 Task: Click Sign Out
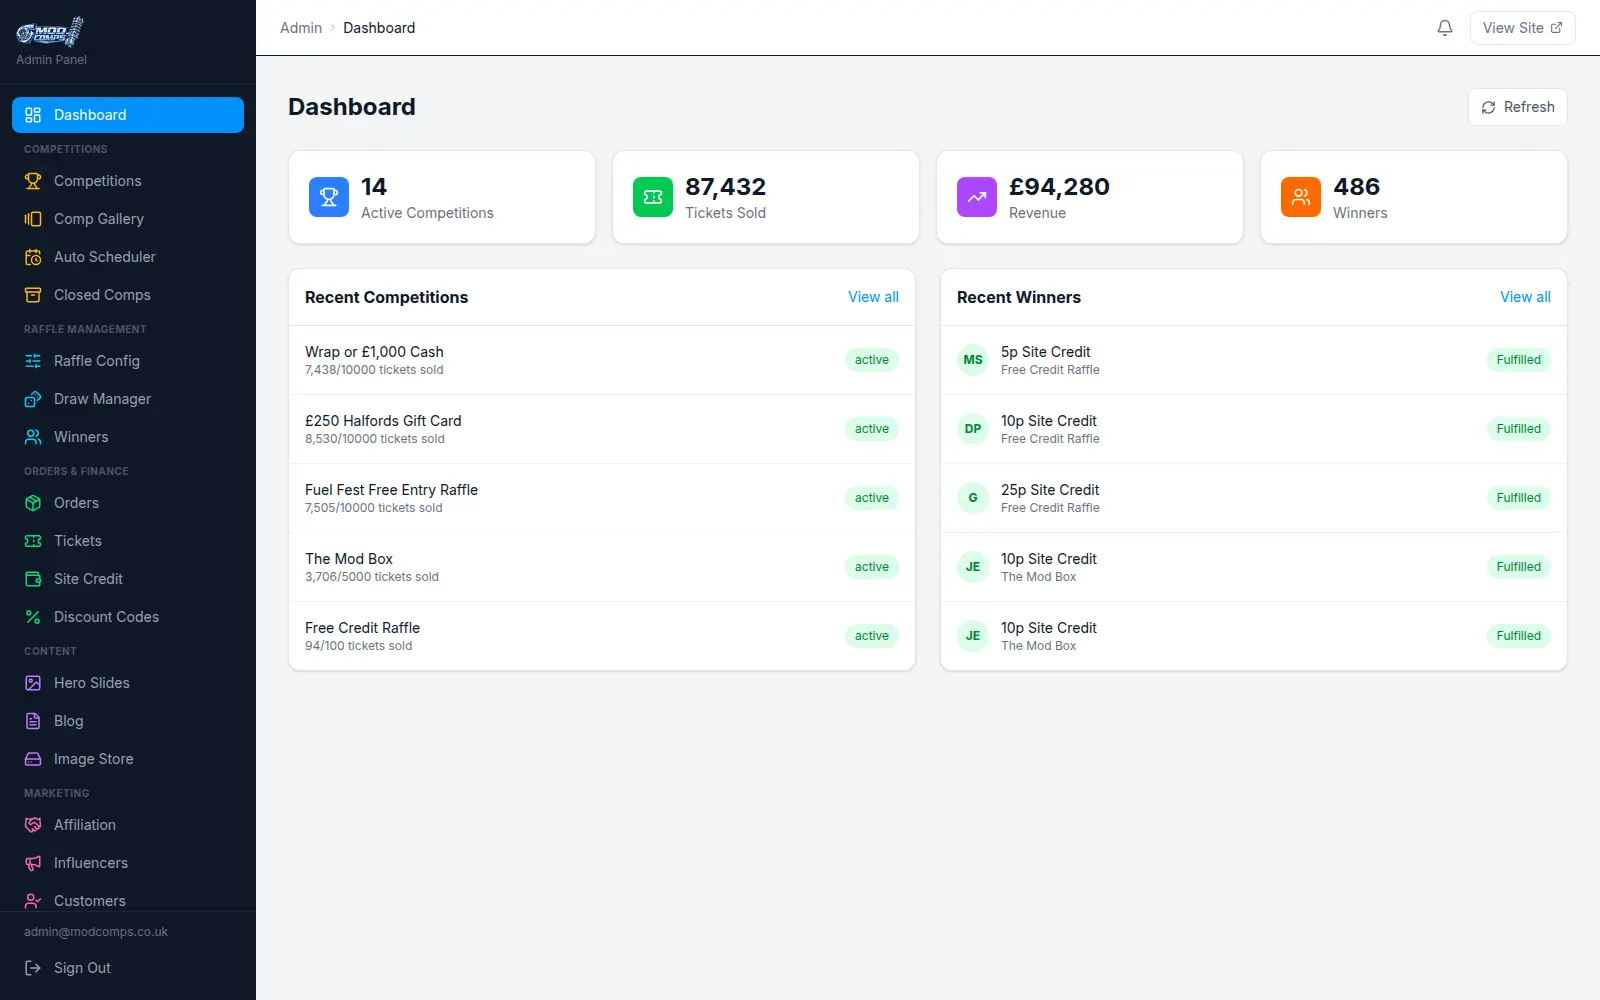click(x=128, y=968)
